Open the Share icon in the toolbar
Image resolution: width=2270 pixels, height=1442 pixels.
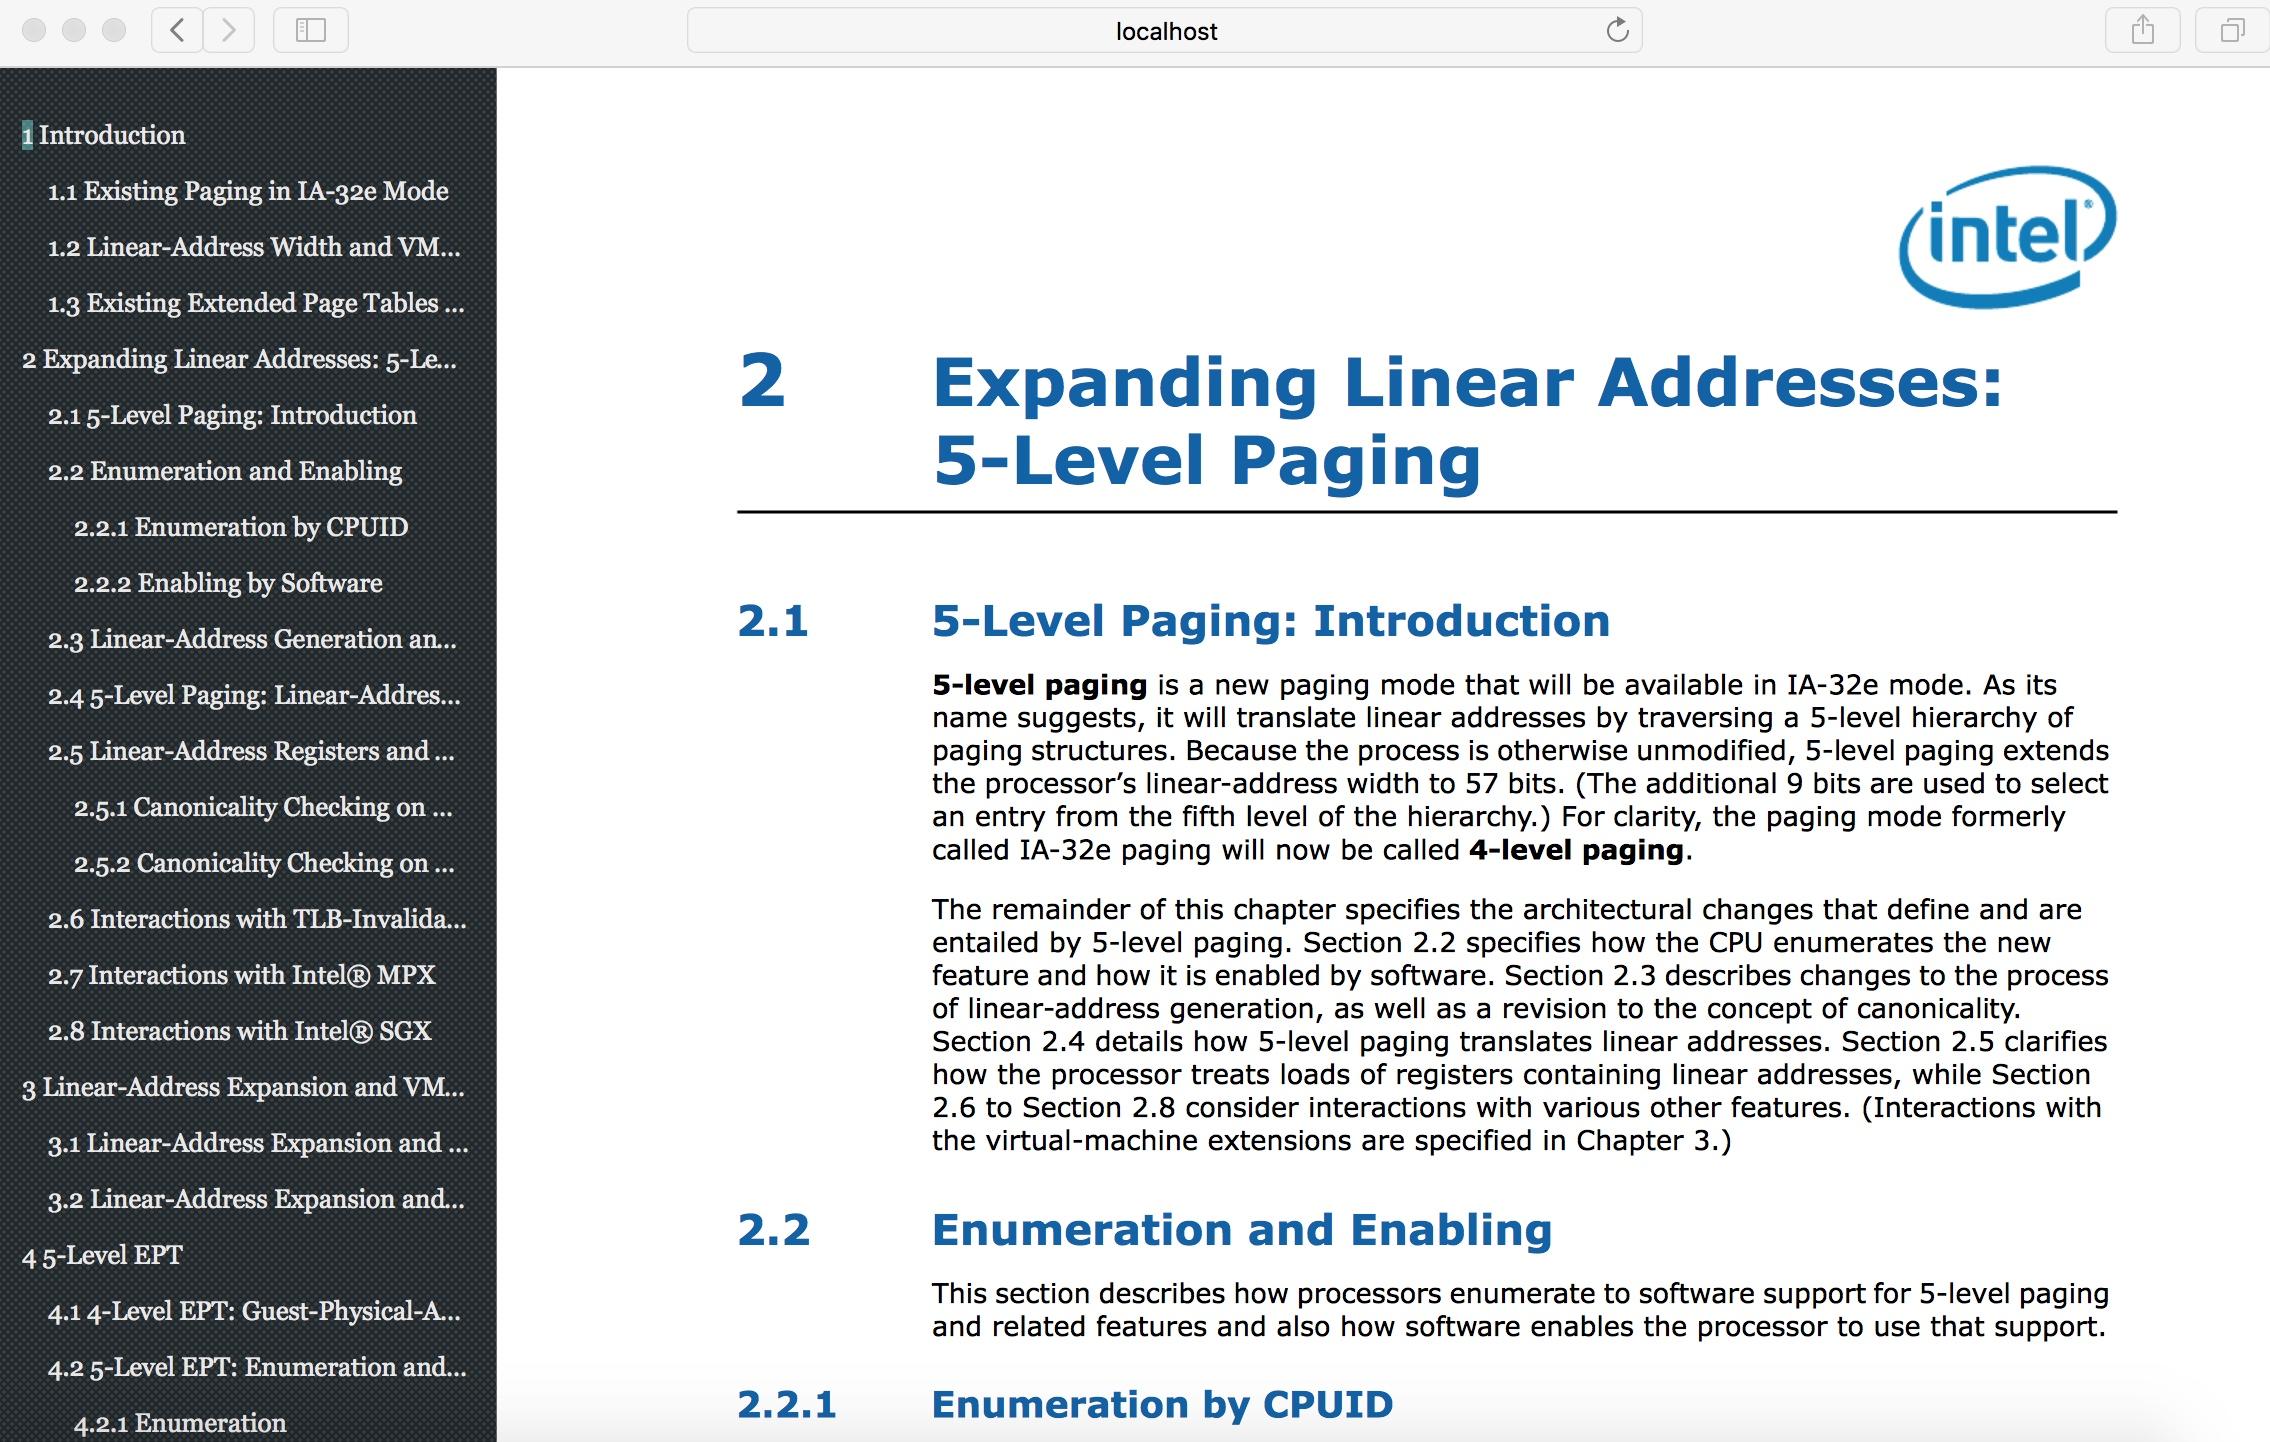click(2142, 31)
